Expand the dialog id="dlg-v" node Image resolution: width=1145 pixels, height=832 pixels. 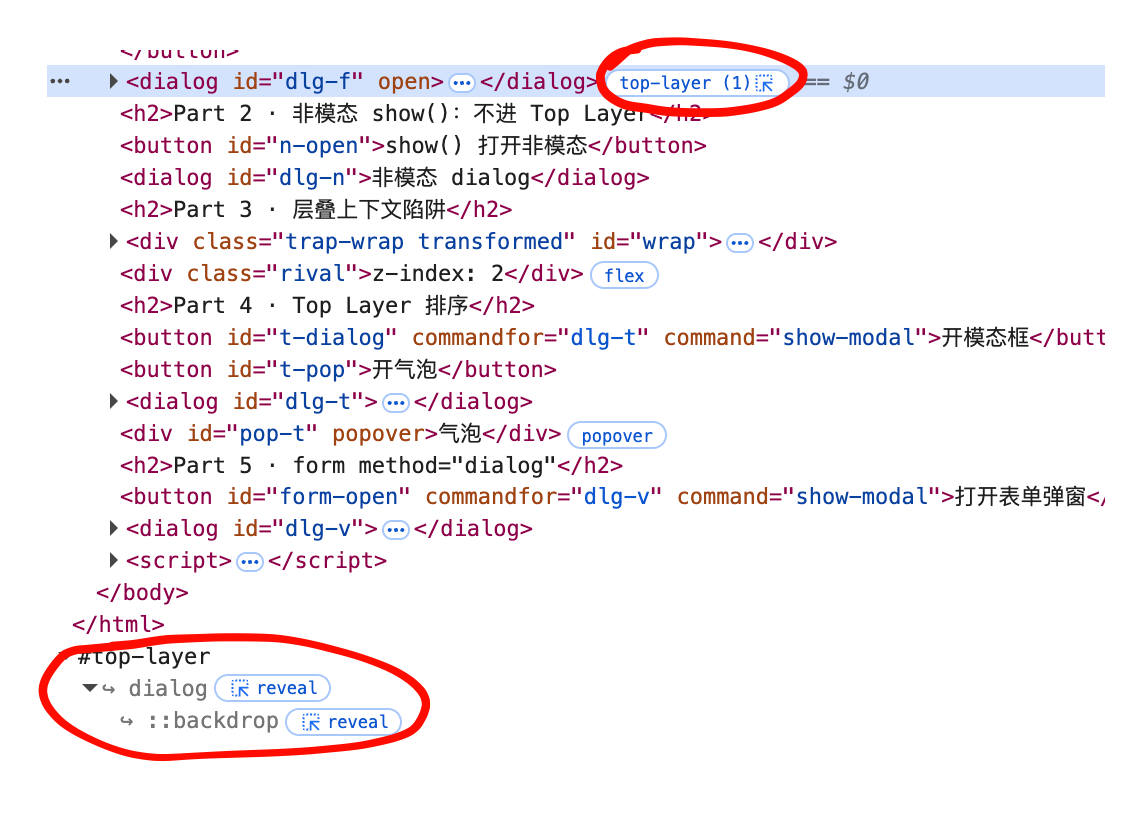(x=113, y=528)
